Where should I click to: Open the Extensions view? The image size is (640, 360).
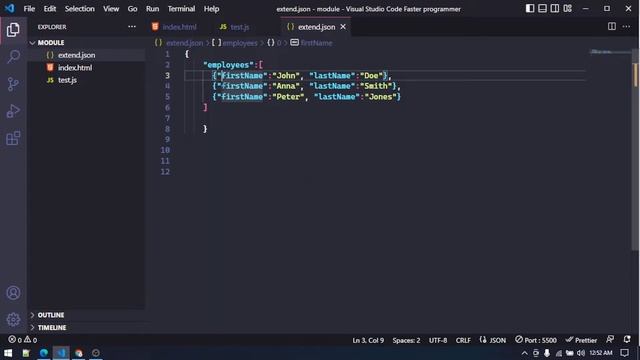coord(13,138)
